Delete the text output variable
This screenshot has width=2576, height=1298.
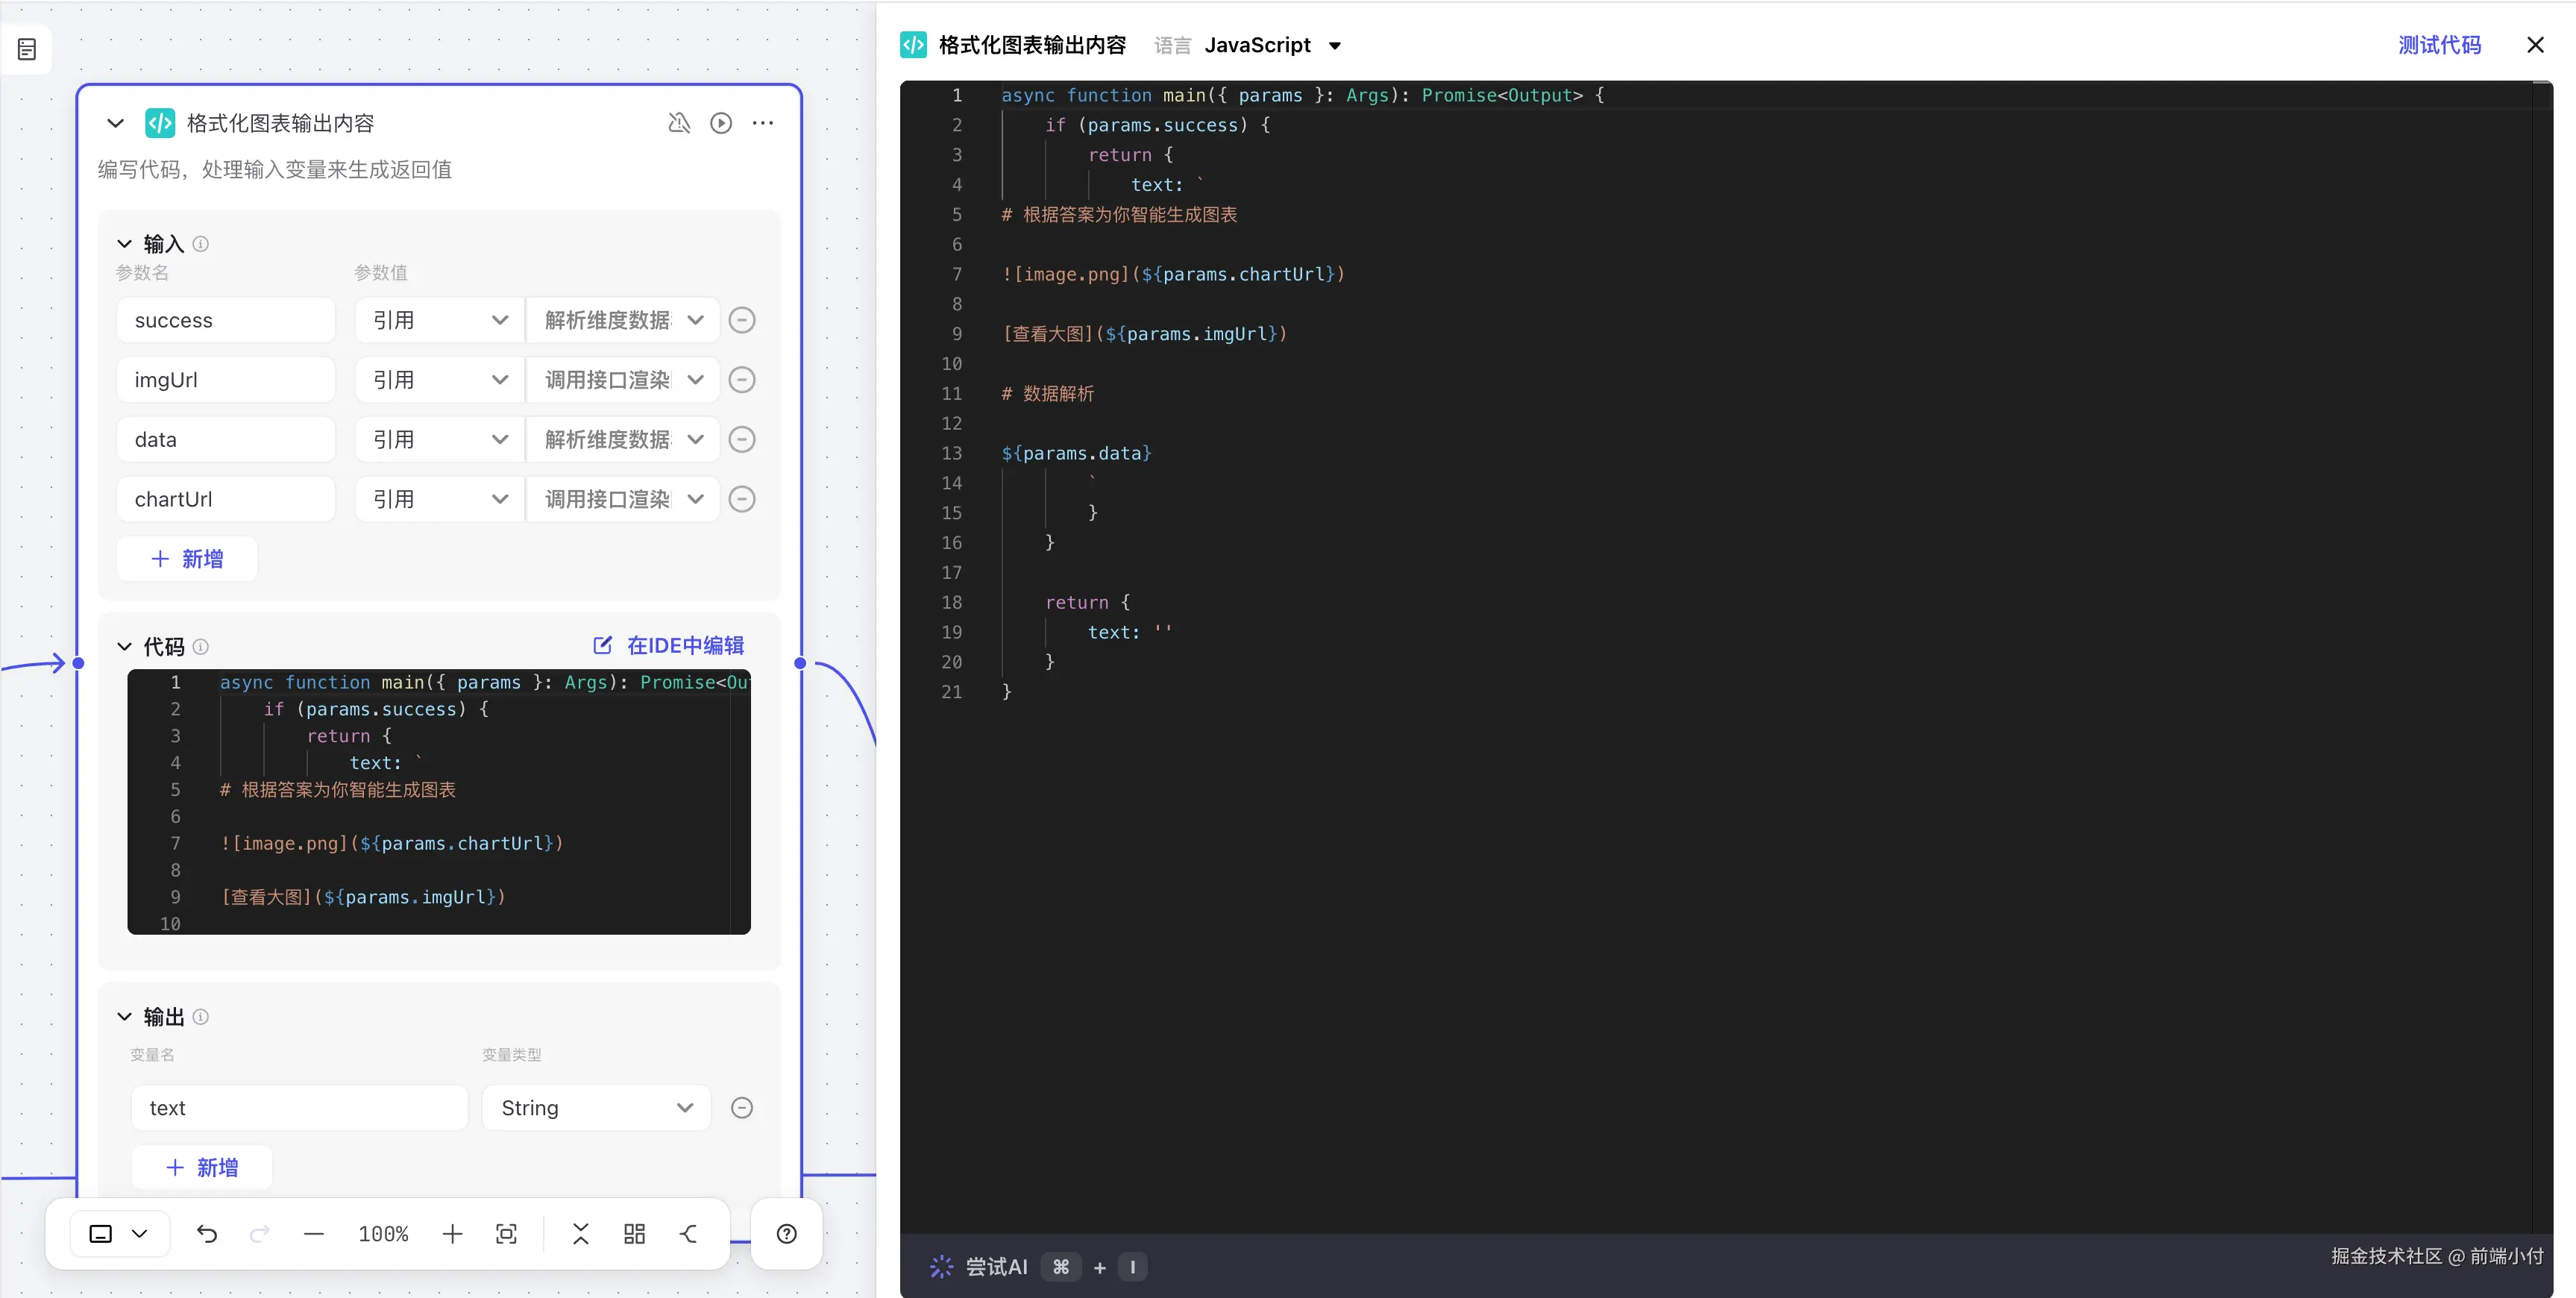[x=741, y=1108]
